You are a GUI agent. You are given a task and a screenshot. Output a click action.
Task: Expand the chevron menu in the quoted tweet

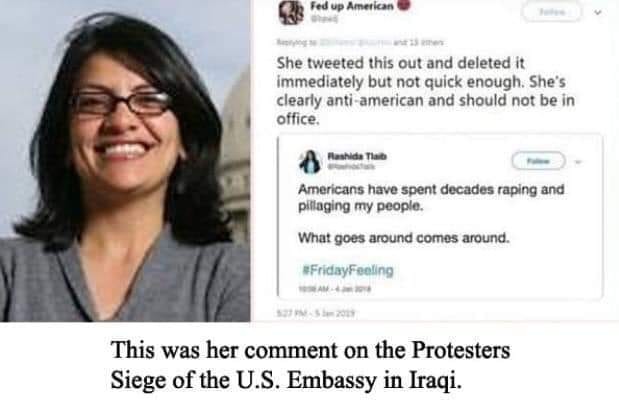coord(578,161)
